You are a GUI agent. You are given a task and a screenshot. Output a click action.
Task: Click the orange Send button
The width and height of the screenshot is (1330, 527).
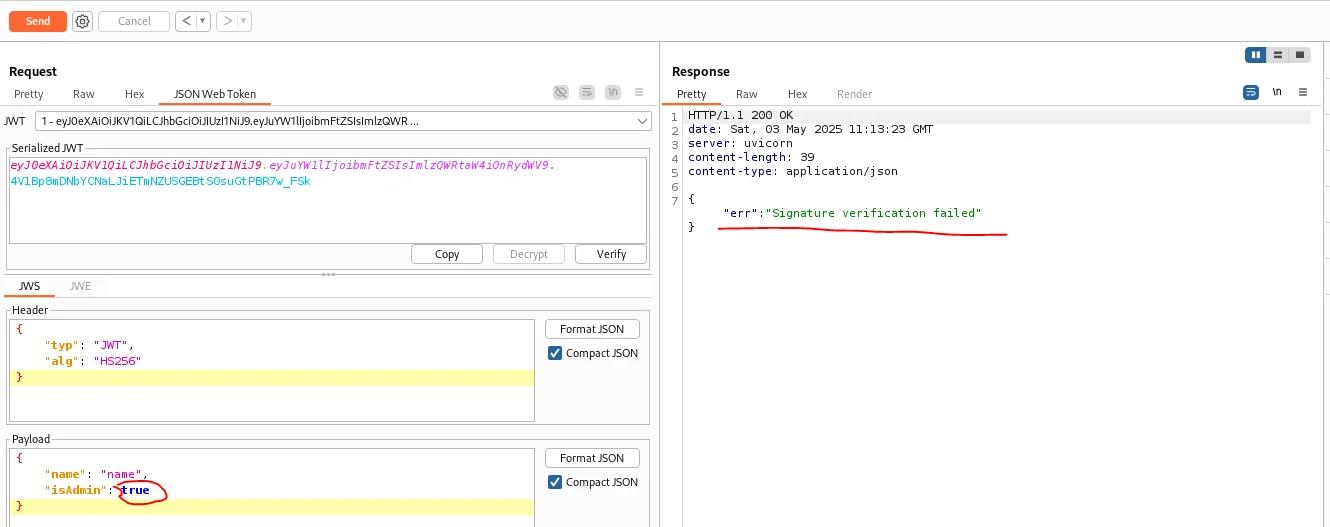pyautogui.click(x=38, y=21)
